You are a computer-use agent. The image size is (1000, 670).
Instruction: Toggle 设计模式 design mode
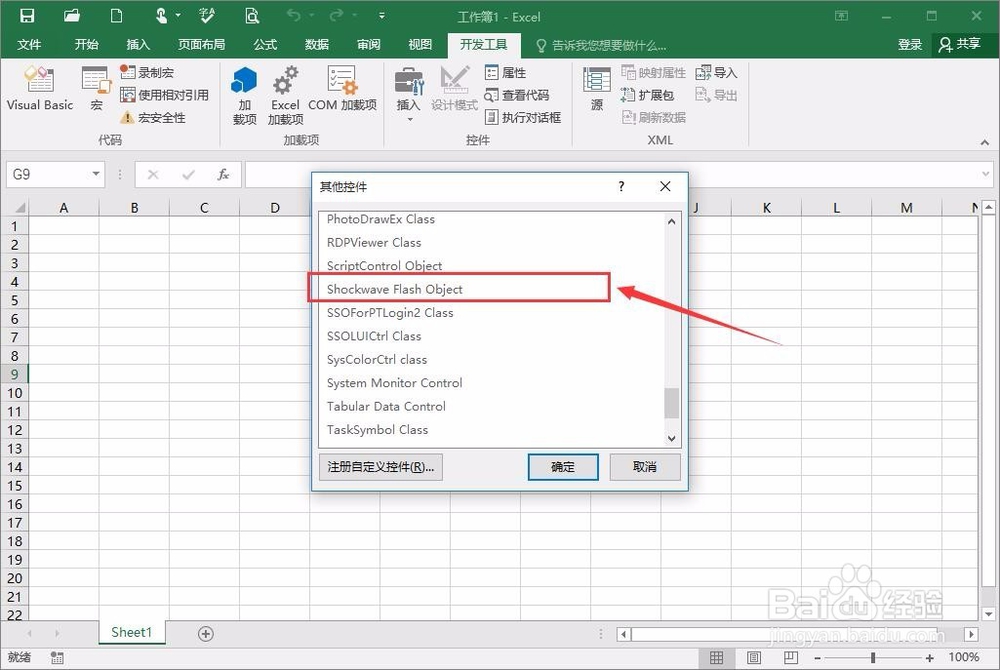[x=454, y=89]
